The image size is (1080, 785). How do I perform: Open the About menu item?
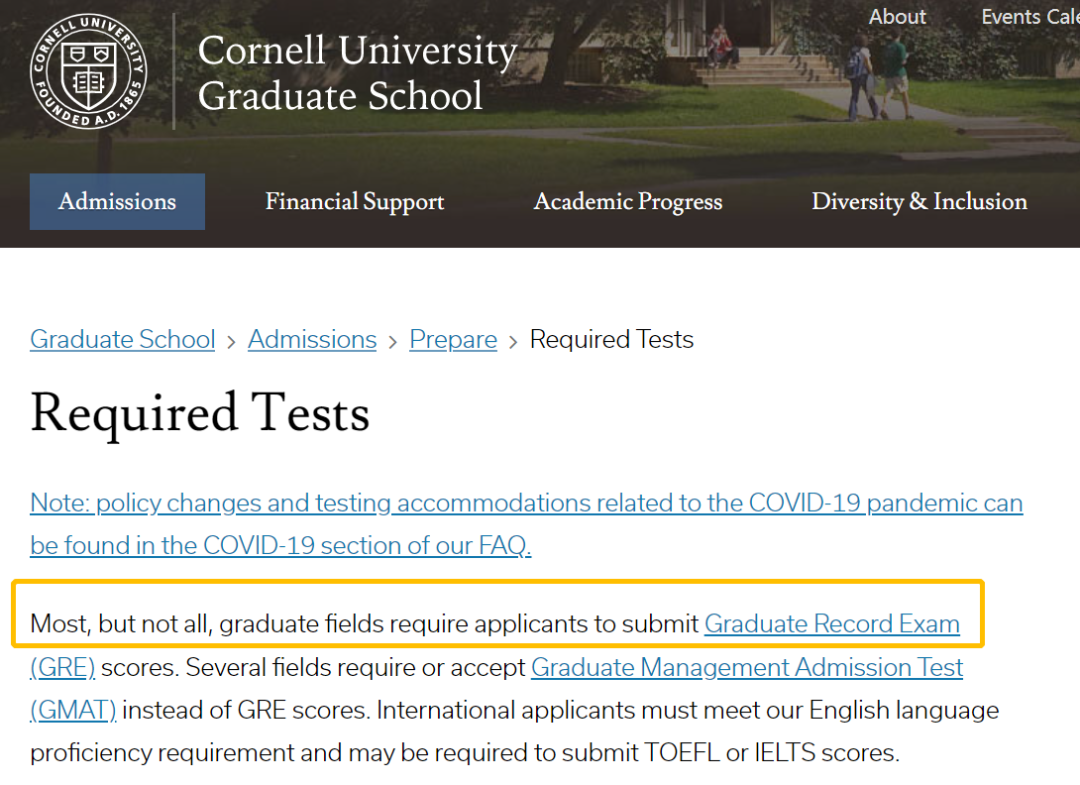click(897, 17)
